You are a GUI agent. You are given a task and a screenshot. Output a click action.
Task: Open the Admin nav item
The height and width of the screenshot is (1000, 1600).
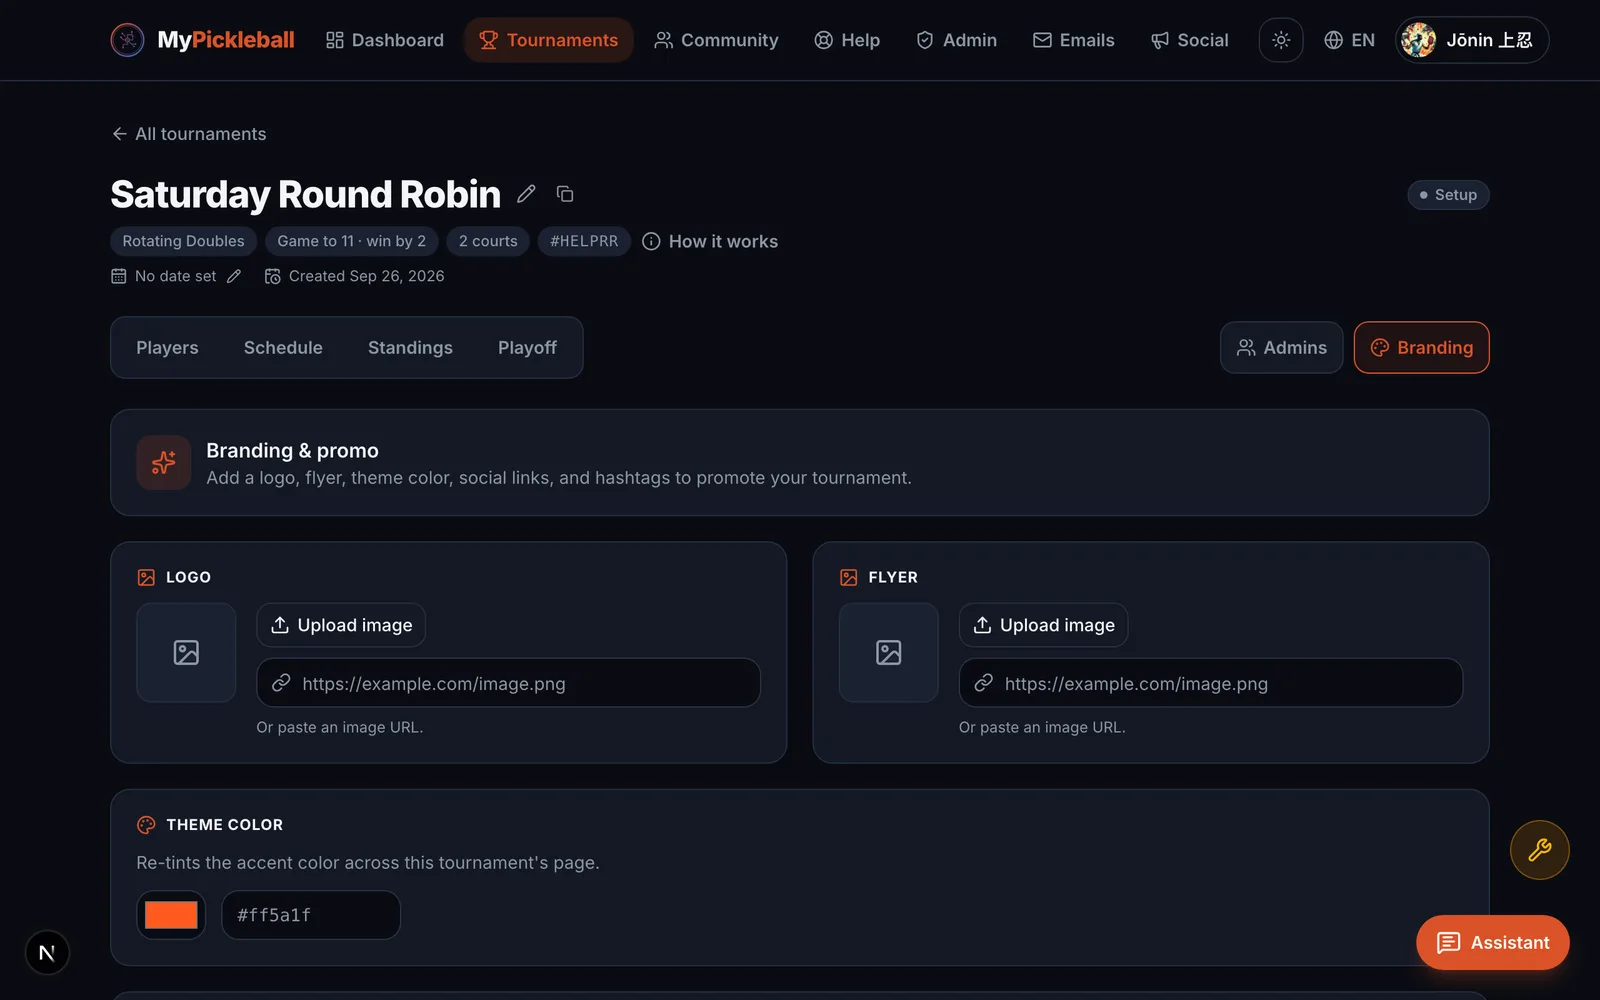(x=957, y=40)
